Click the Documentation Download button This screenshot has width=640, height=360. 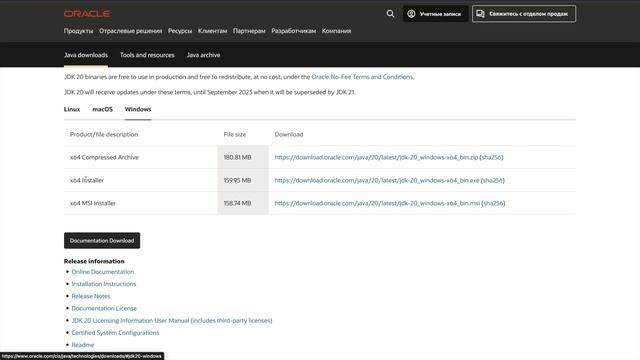pos(102,240)
